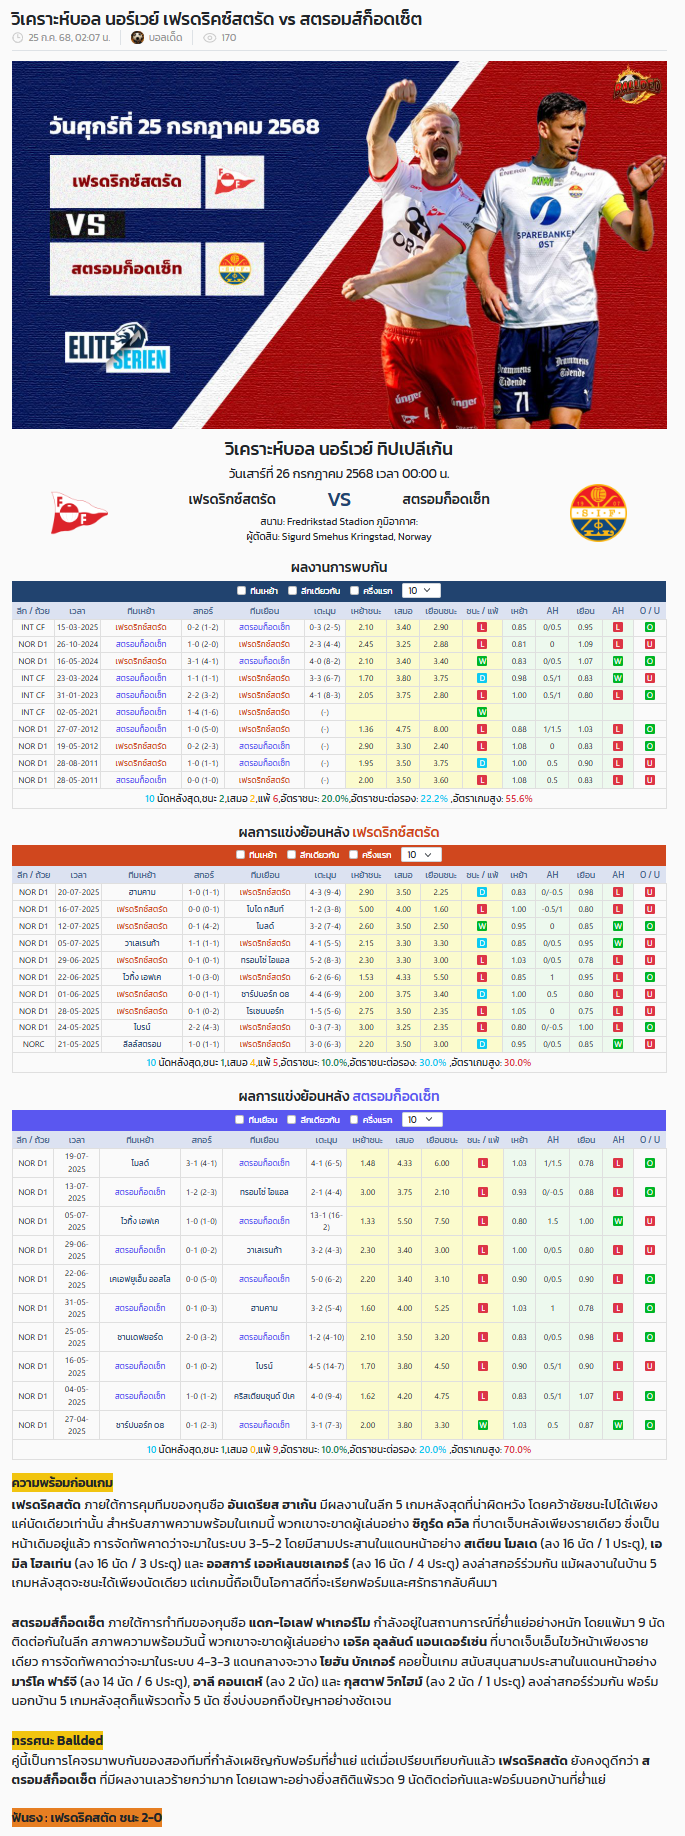Click the D result badge in the 20-07-2025 row
The width and height of the screenshot is (685, 1836).
coord(482,892)
